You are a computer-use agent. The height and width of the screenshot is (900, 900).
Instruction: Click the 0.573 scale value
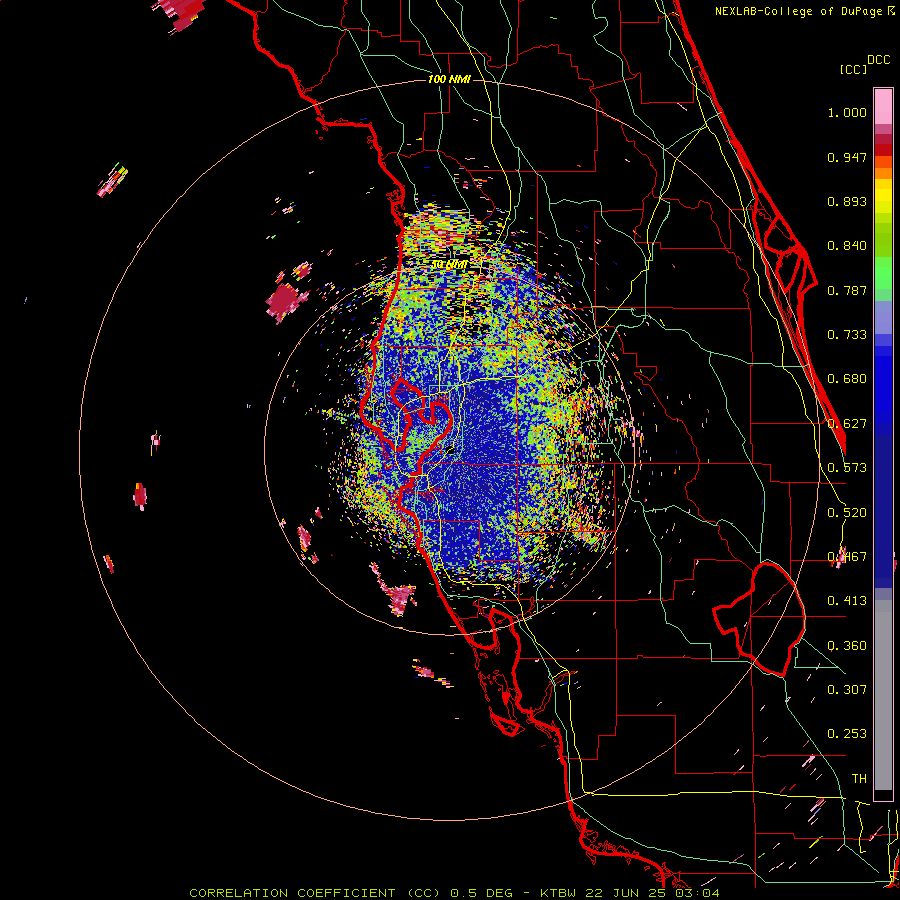coord(847,468)
